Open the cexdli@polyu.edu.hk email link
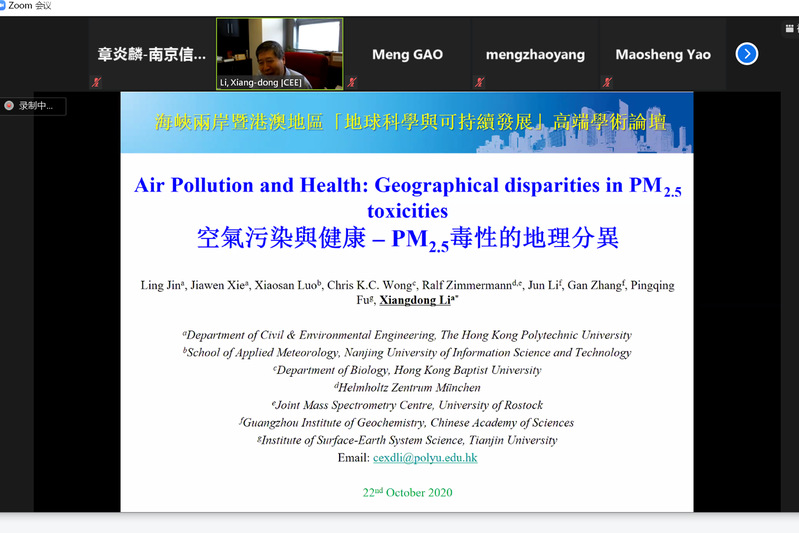The height and width of the screenshot is (533, 799). [425, 458]
